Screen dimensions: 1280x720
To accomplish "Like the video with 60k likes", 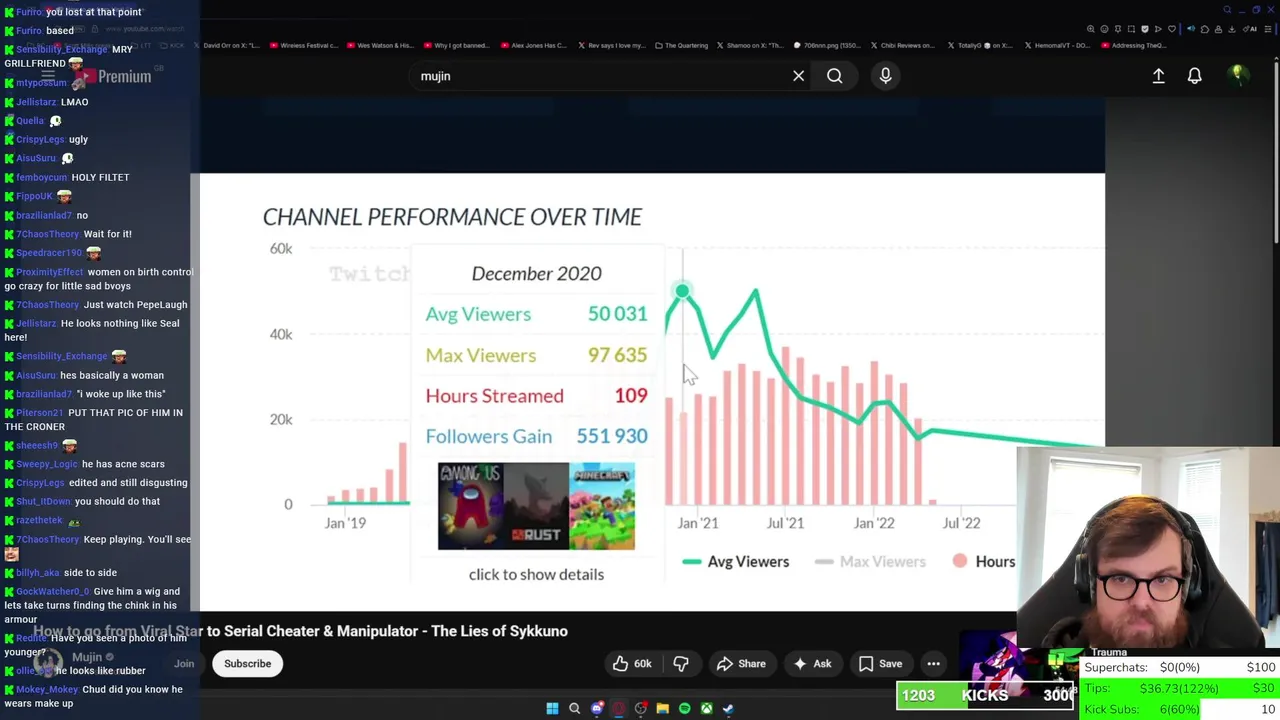I will (632, 663).
